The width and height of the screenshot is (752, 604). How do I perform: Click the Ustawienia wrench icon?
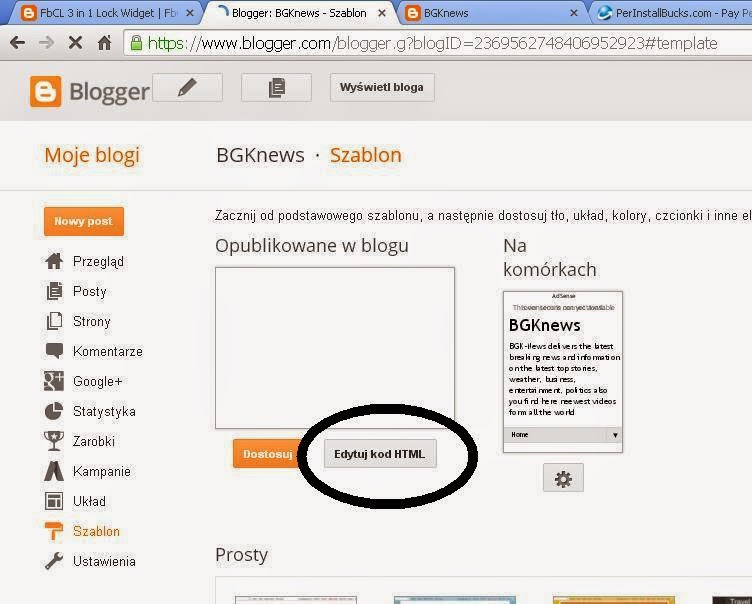pos(54,561)
